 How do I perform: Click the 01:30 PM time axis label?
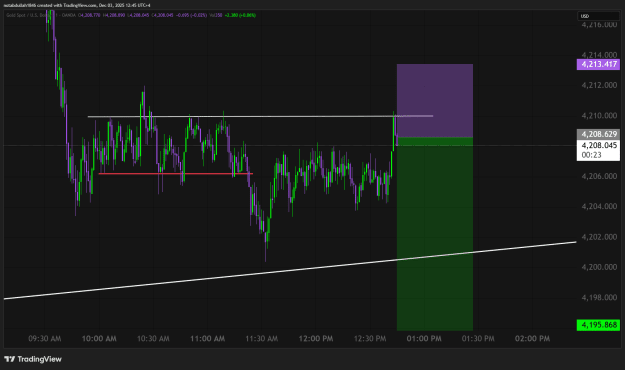[478, 339]
